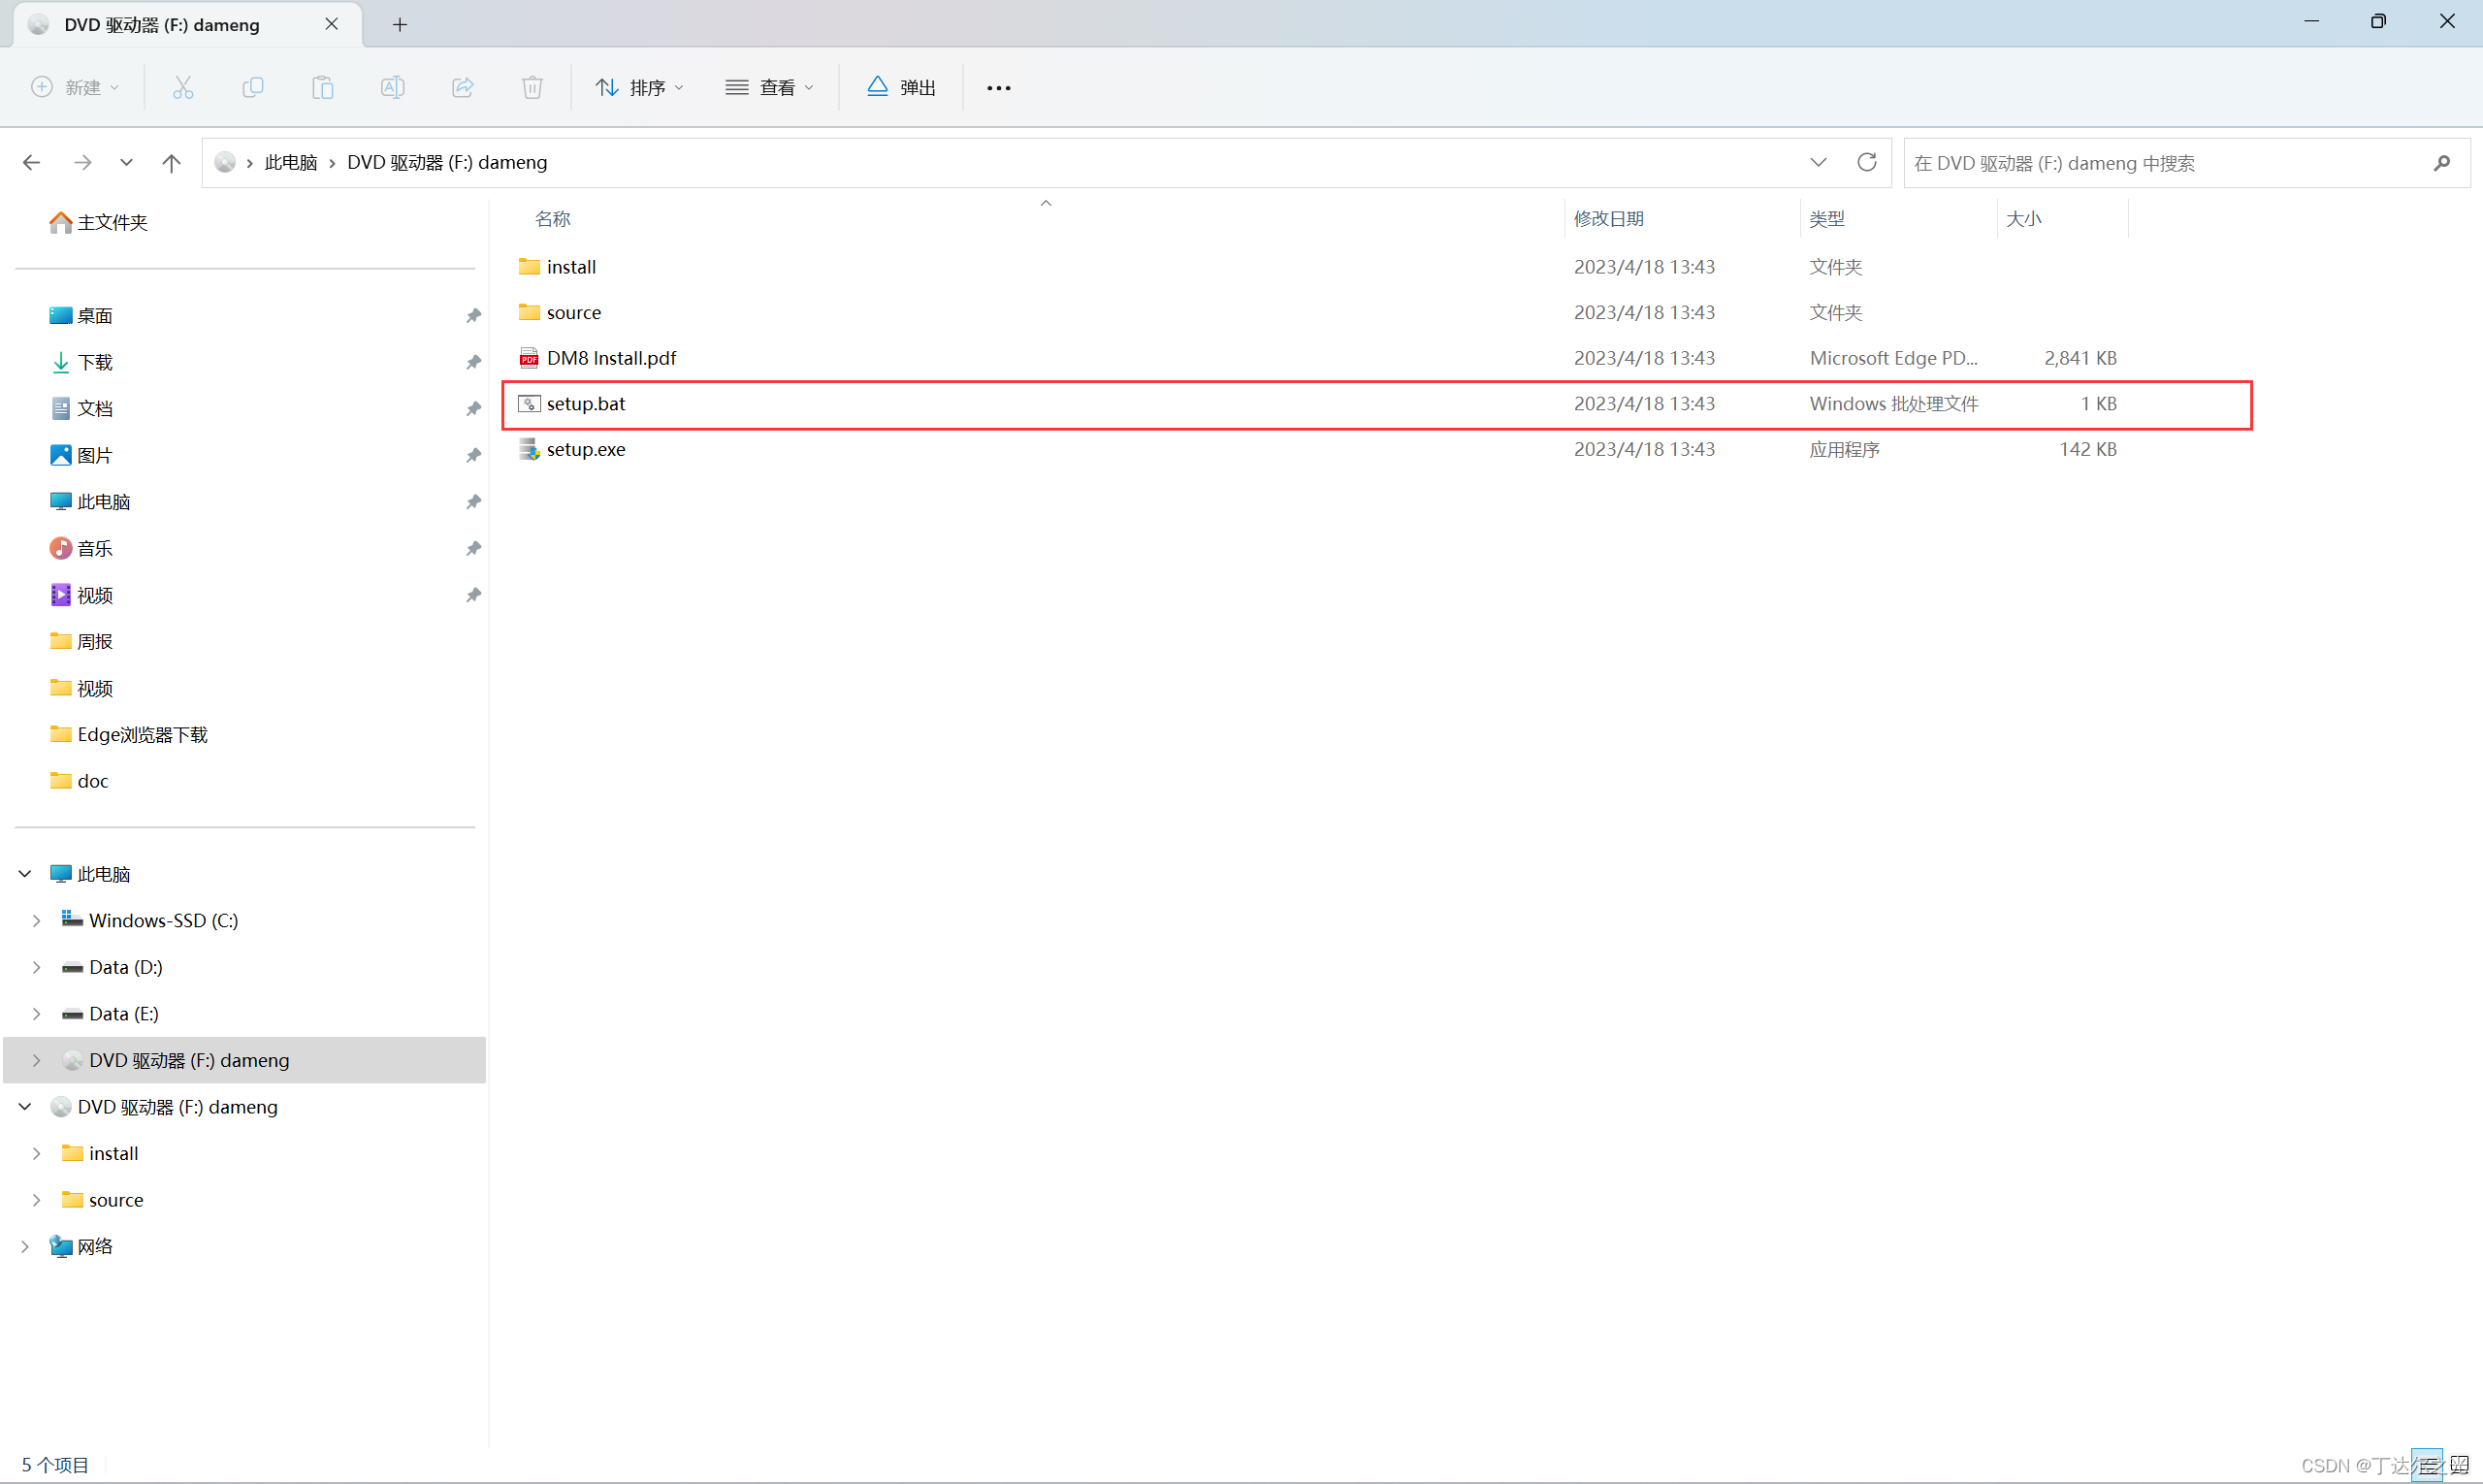Open the three-dot more options menu
The width and height of the screenshot is (2483, 1484).
(x=998, y=88)
